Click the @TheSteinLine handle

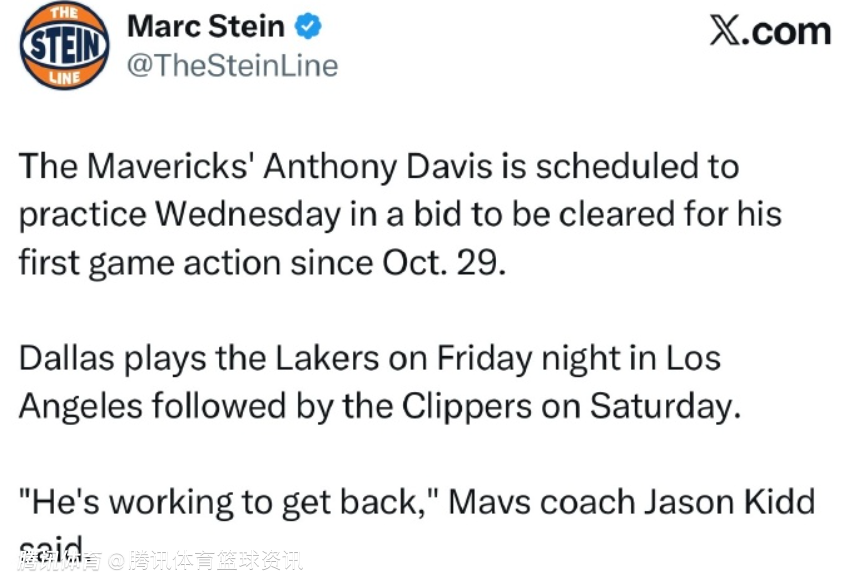click(232, 66)
